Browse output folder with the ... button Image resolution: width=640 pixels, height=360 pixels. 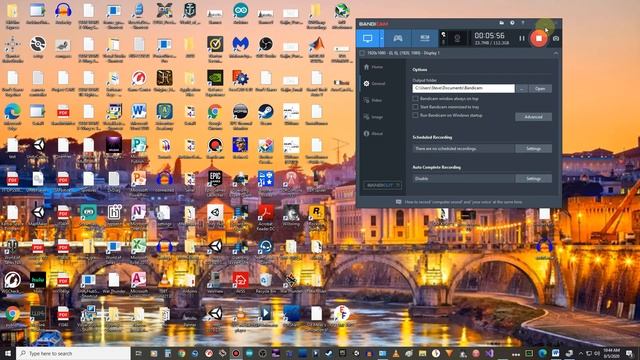(x=522, y=89)
